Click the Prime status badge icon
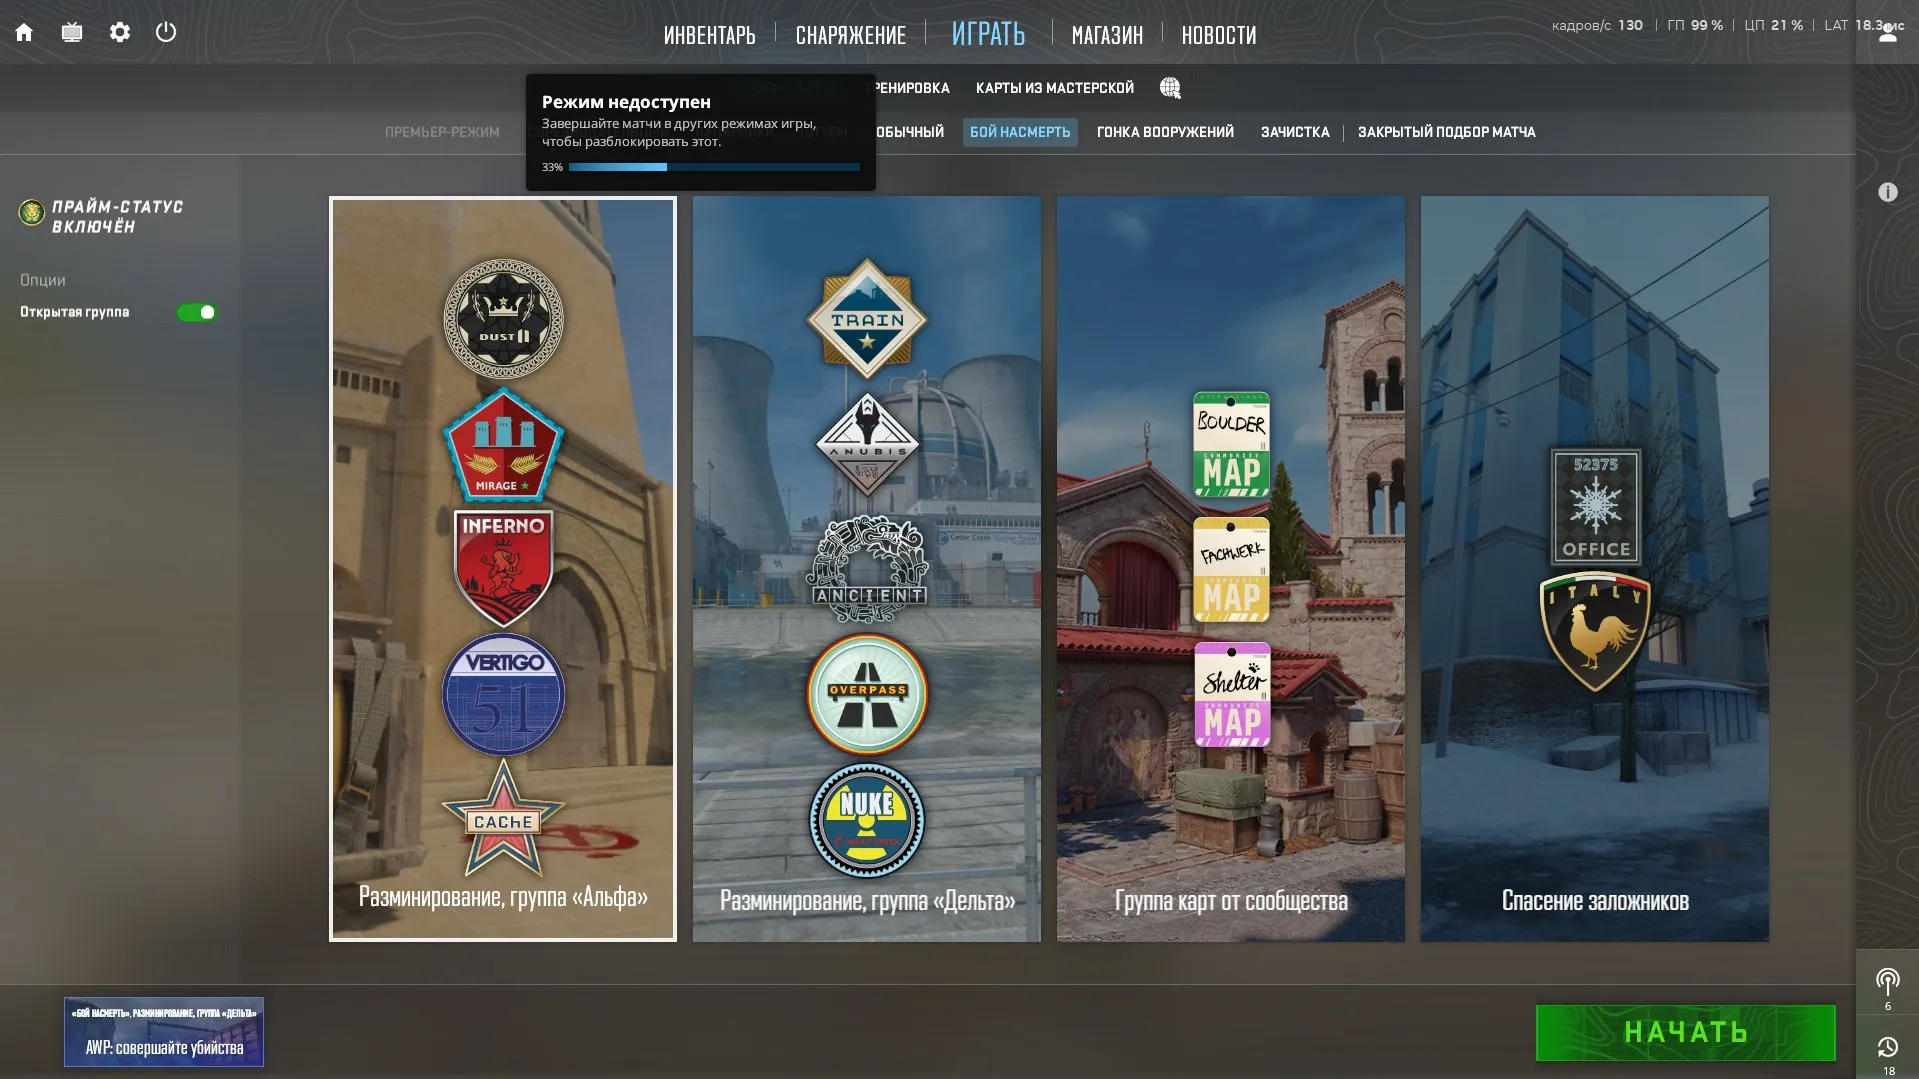 (x=32, y=212)
